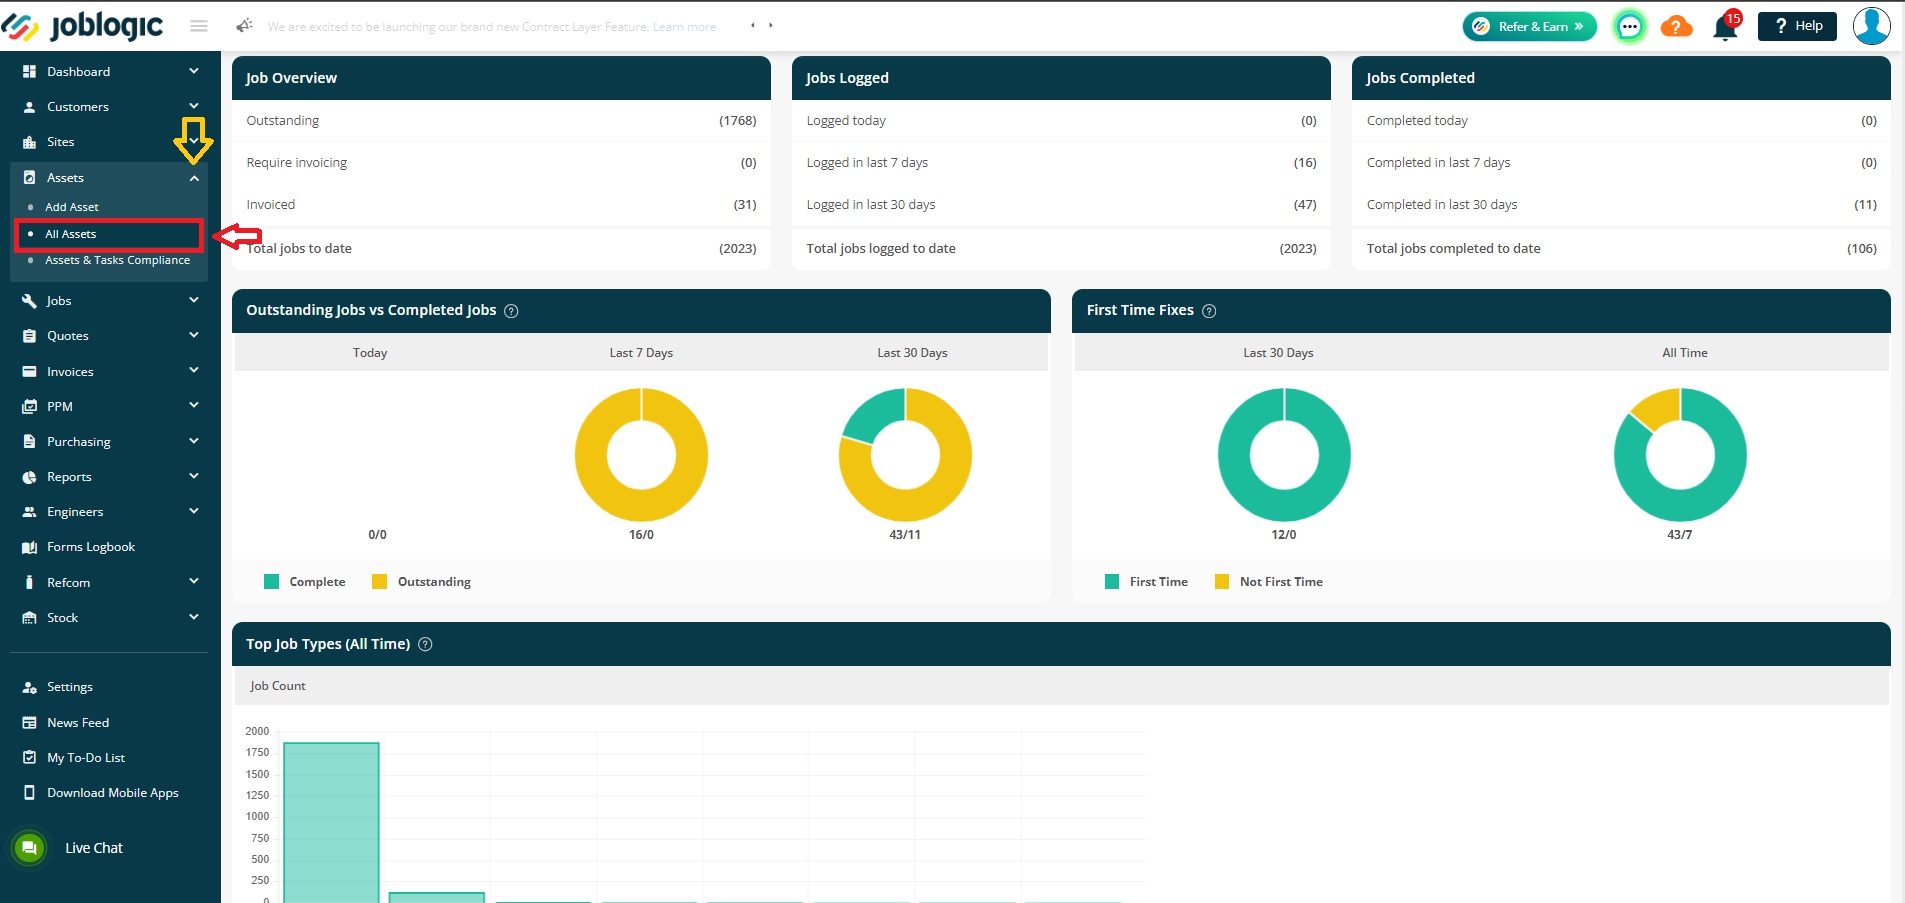This screenshot has height=903, width=1905.
Task: Open the Forms Logbook menu item
Action: click(x=90, y=547)
